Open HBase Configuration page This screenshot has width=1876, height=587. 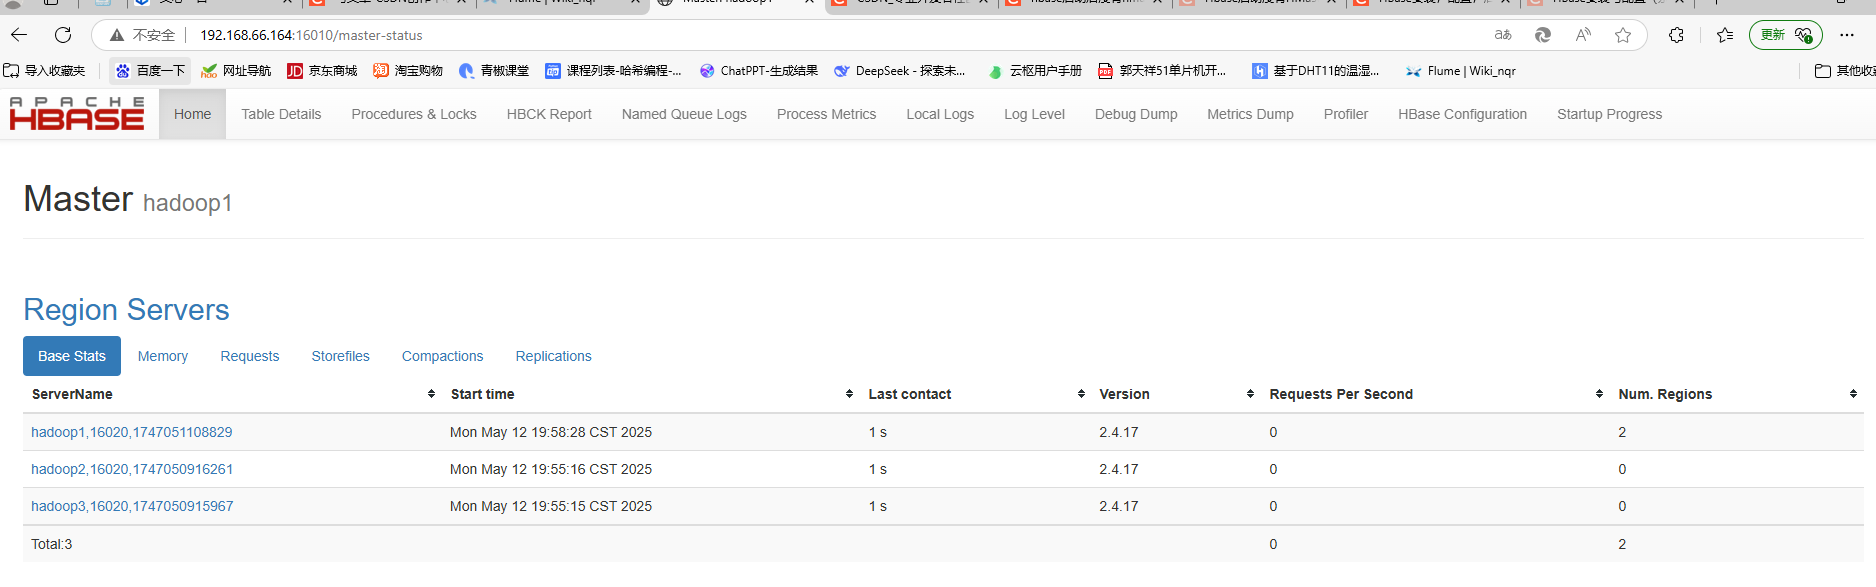[x=1462, y=114]
